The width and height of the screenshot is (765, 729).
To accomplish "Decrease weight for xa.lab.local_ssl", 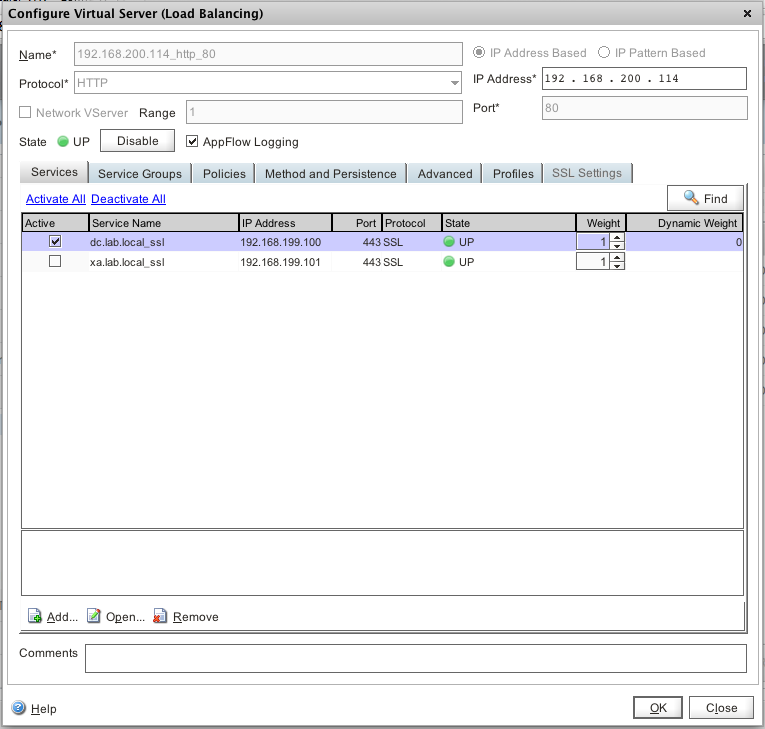I will click(x=617, y=266).
